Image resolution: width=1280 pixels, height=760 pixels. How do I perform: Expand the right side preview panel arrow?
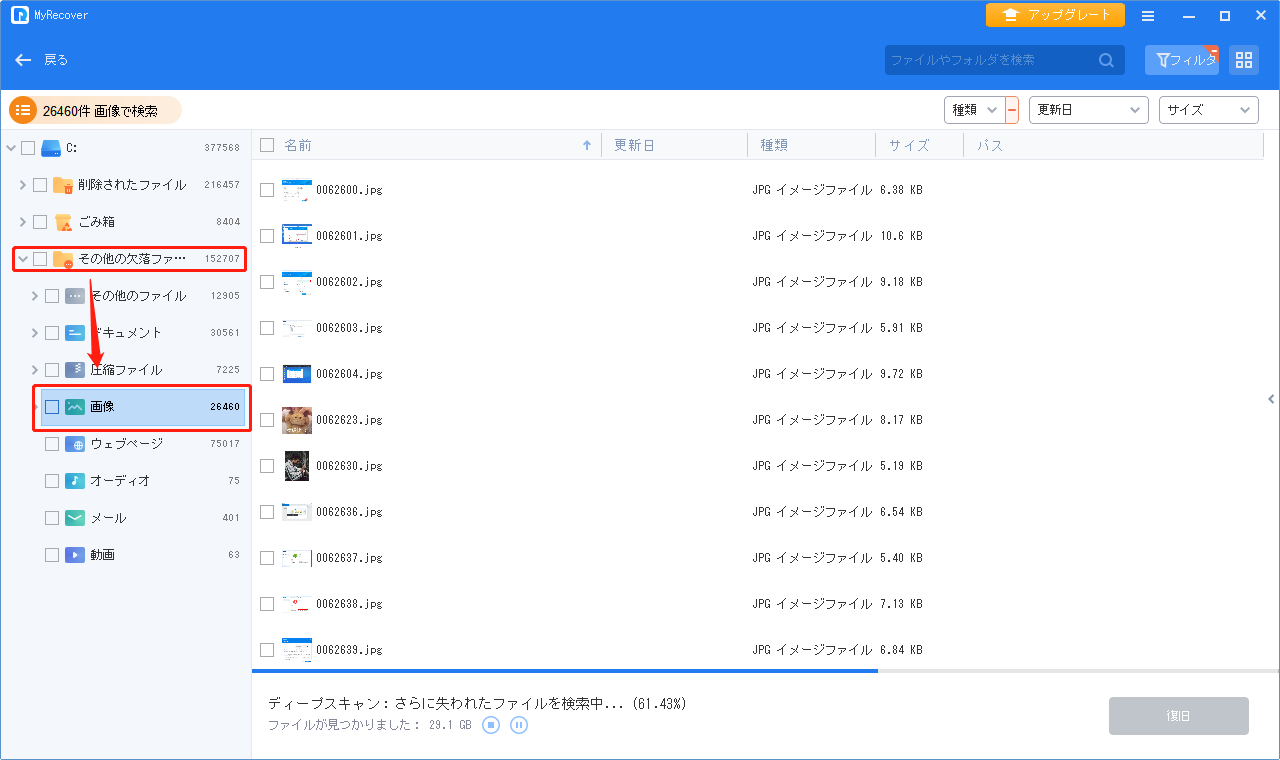1271,399
